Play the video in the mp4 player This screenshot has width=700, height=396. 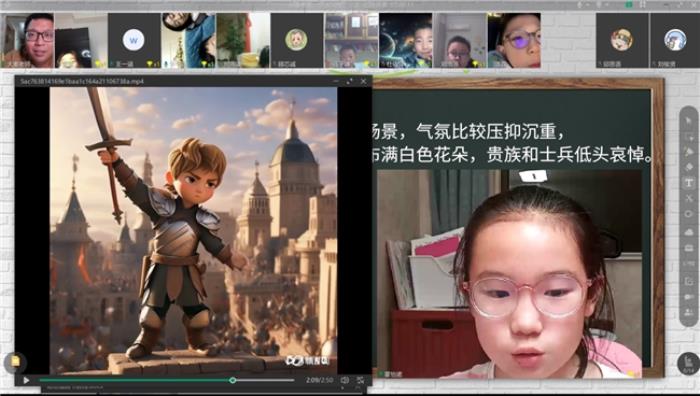point(26,380)
